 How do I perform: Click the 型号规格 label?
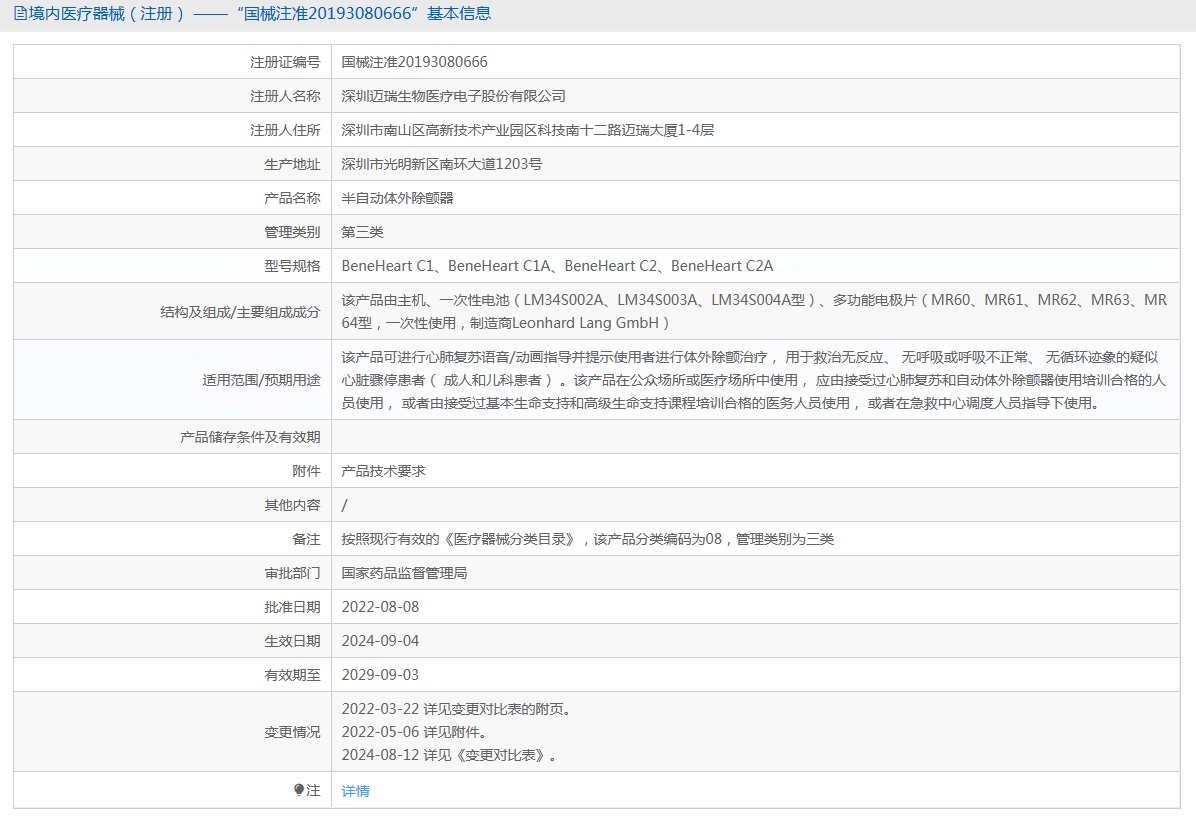(x=292, y=266)
